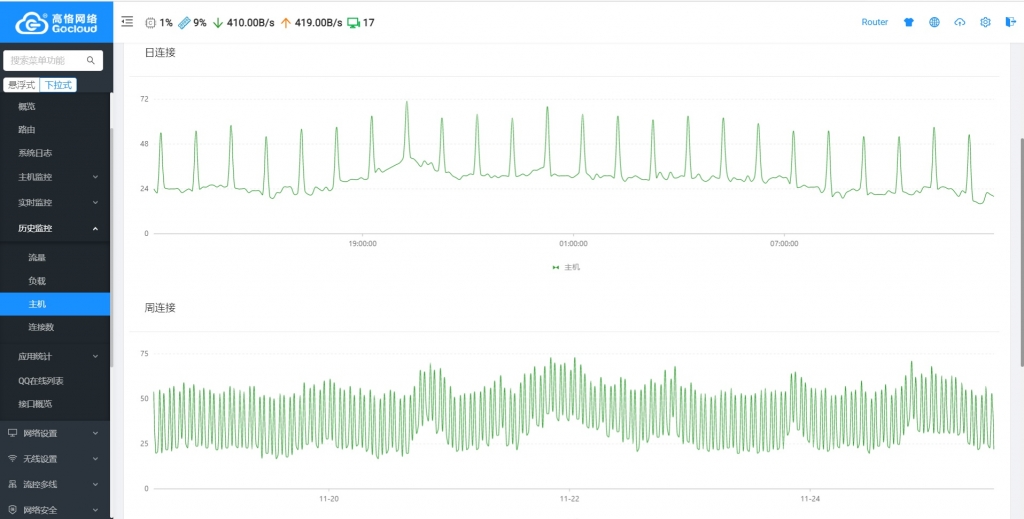The image size is (1024, 519).
Task: Click the CPU usage chip icon
Action: [150, 22]
